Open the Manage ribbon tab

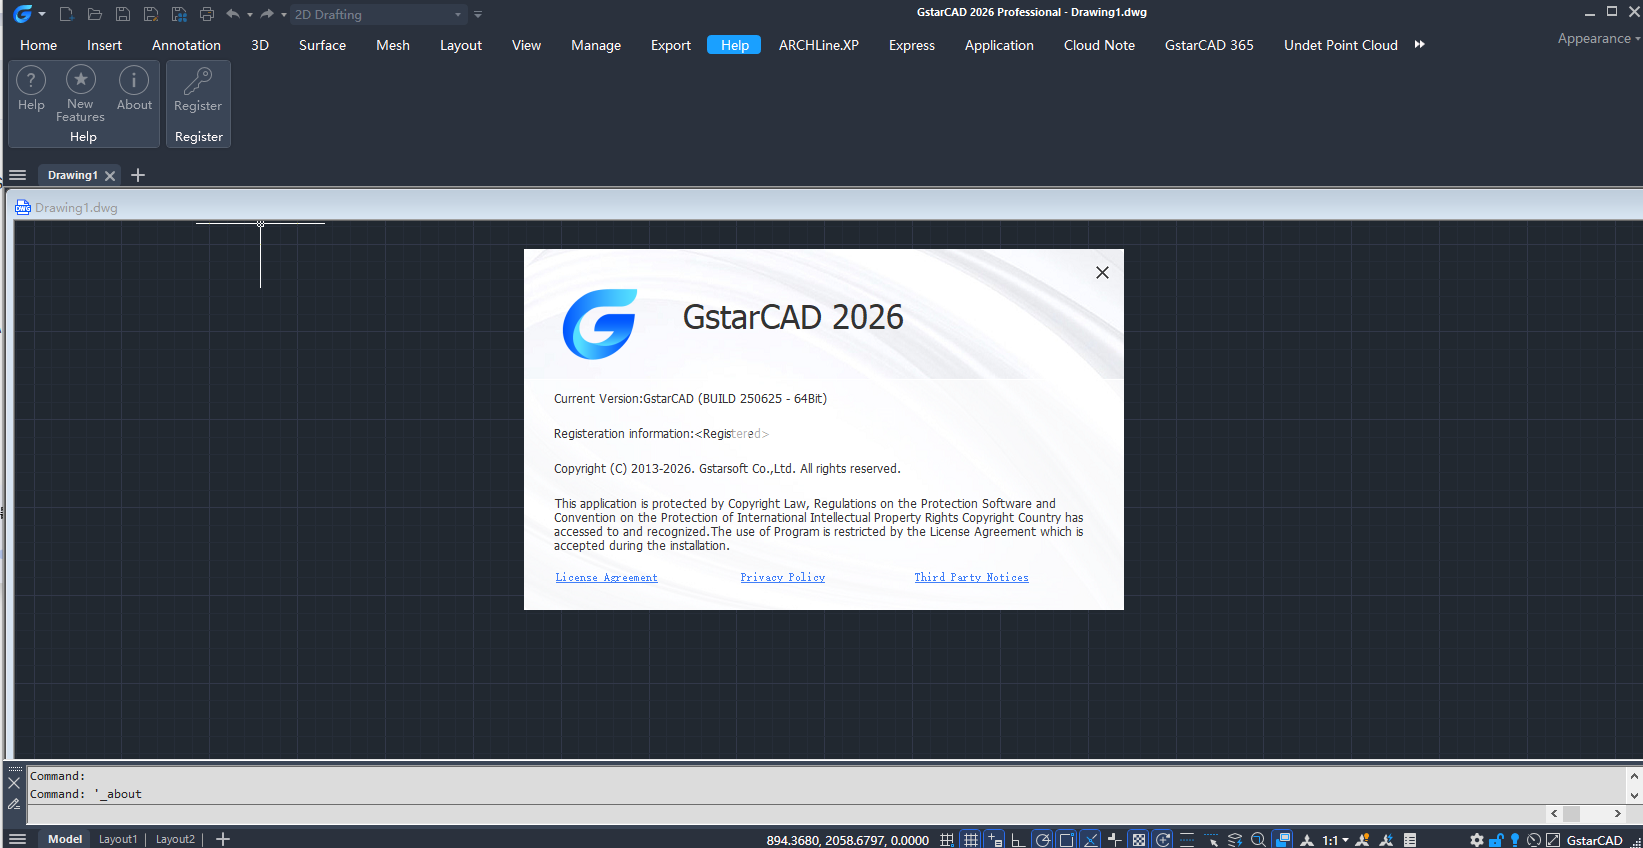point(596,45)
